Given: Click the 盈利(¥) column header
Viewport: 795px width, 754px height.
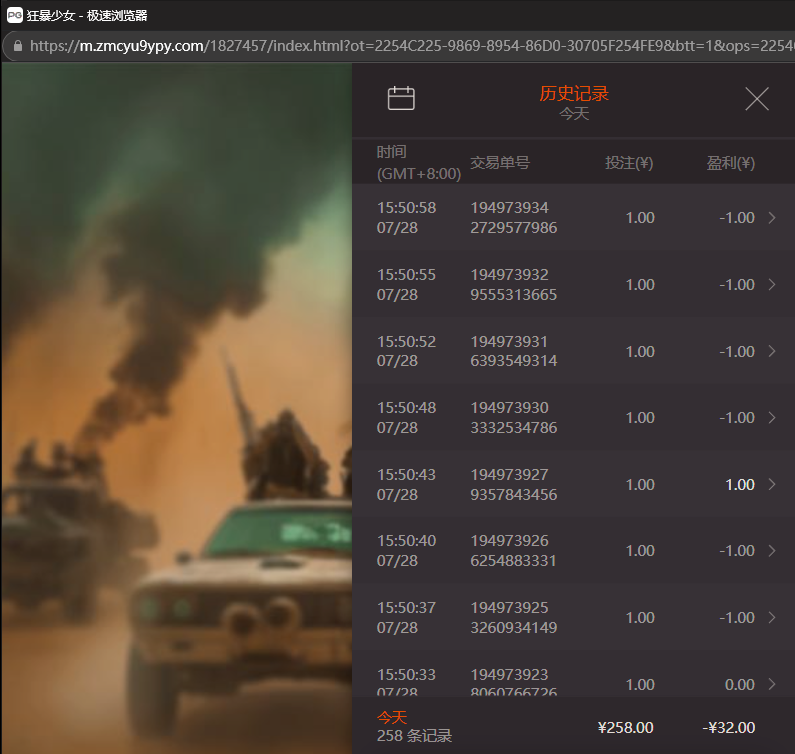Looking at the screenshot, I should coord(730,163).
